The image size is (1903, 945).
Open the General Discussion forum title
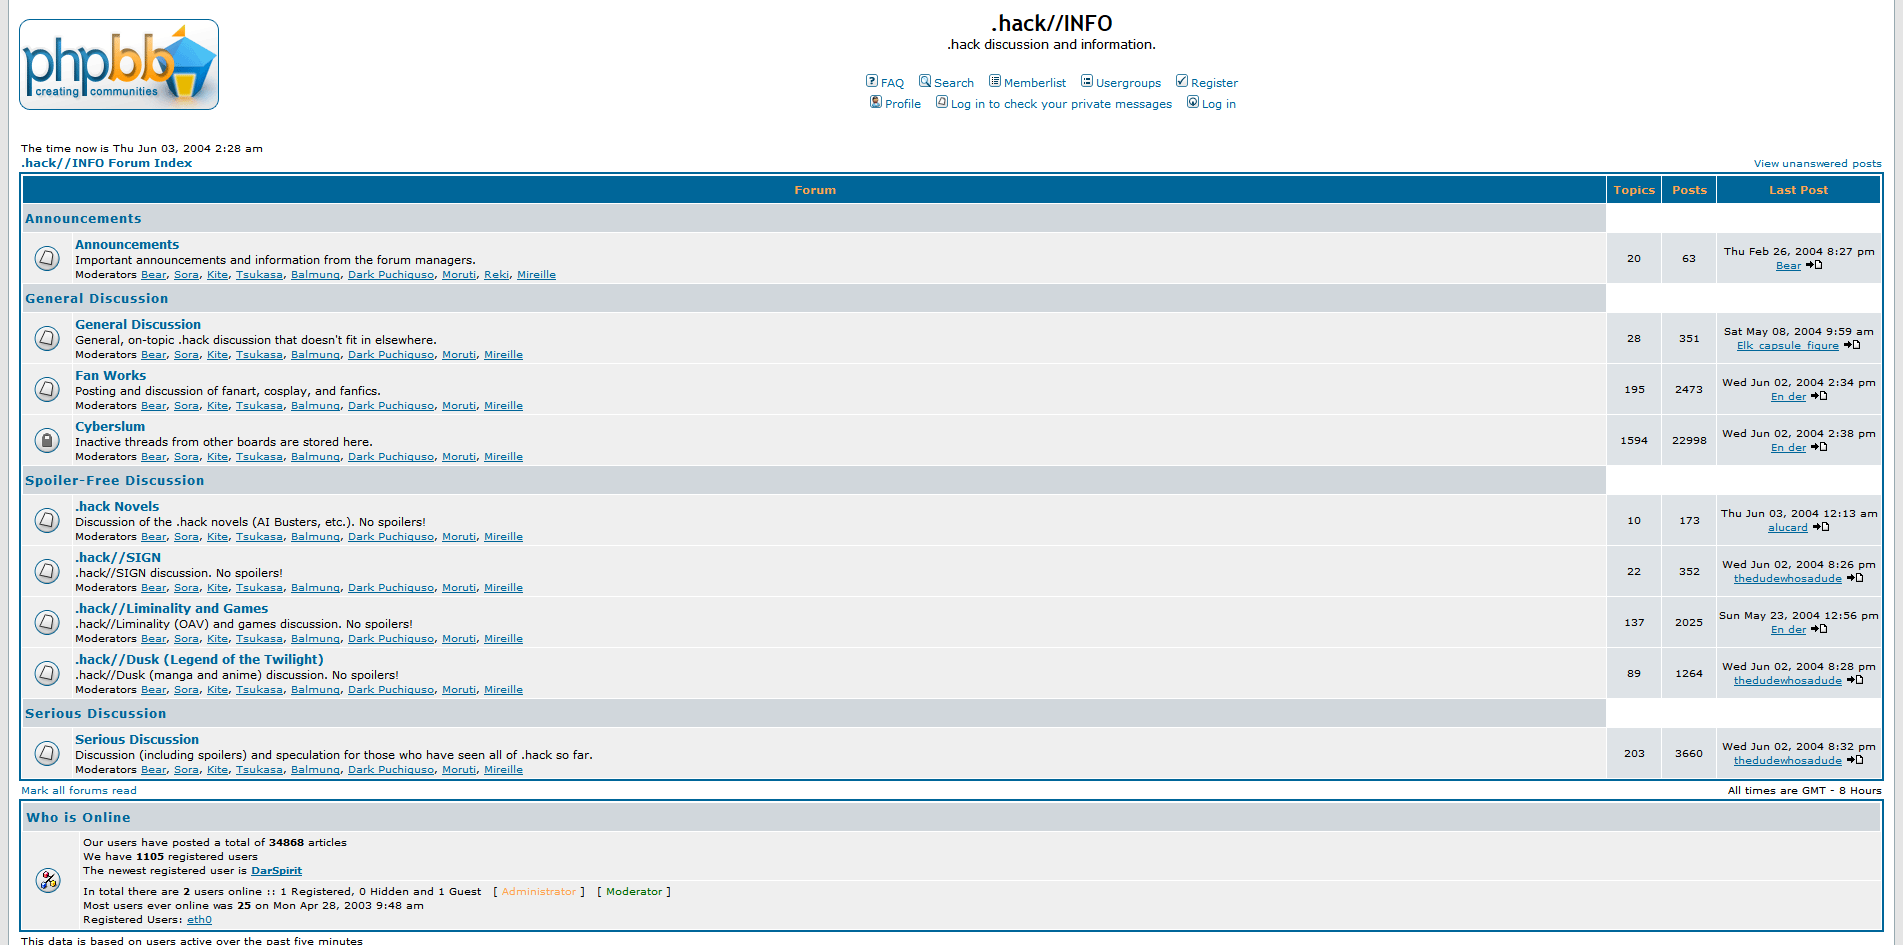click(138, 324)
